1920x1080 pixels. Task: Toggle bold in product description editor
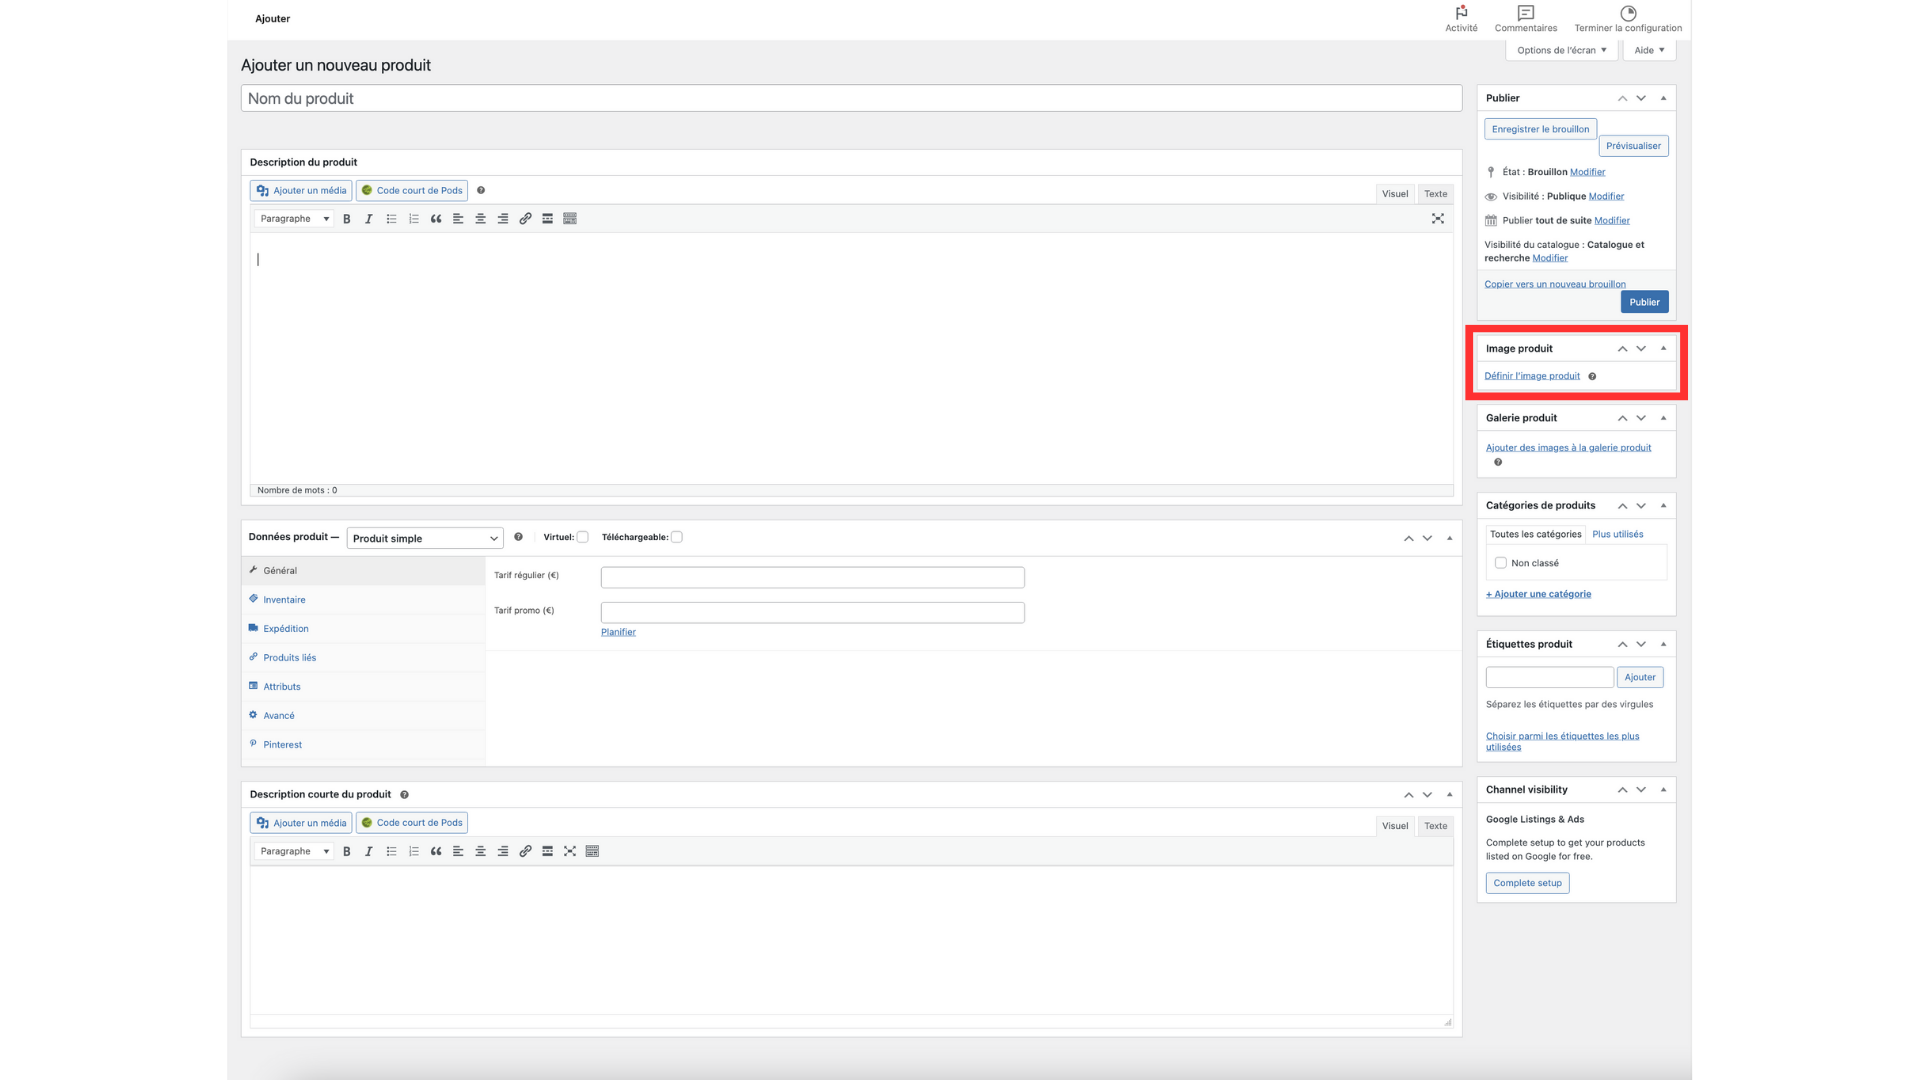pyautogui.click(x=347, y=219)
